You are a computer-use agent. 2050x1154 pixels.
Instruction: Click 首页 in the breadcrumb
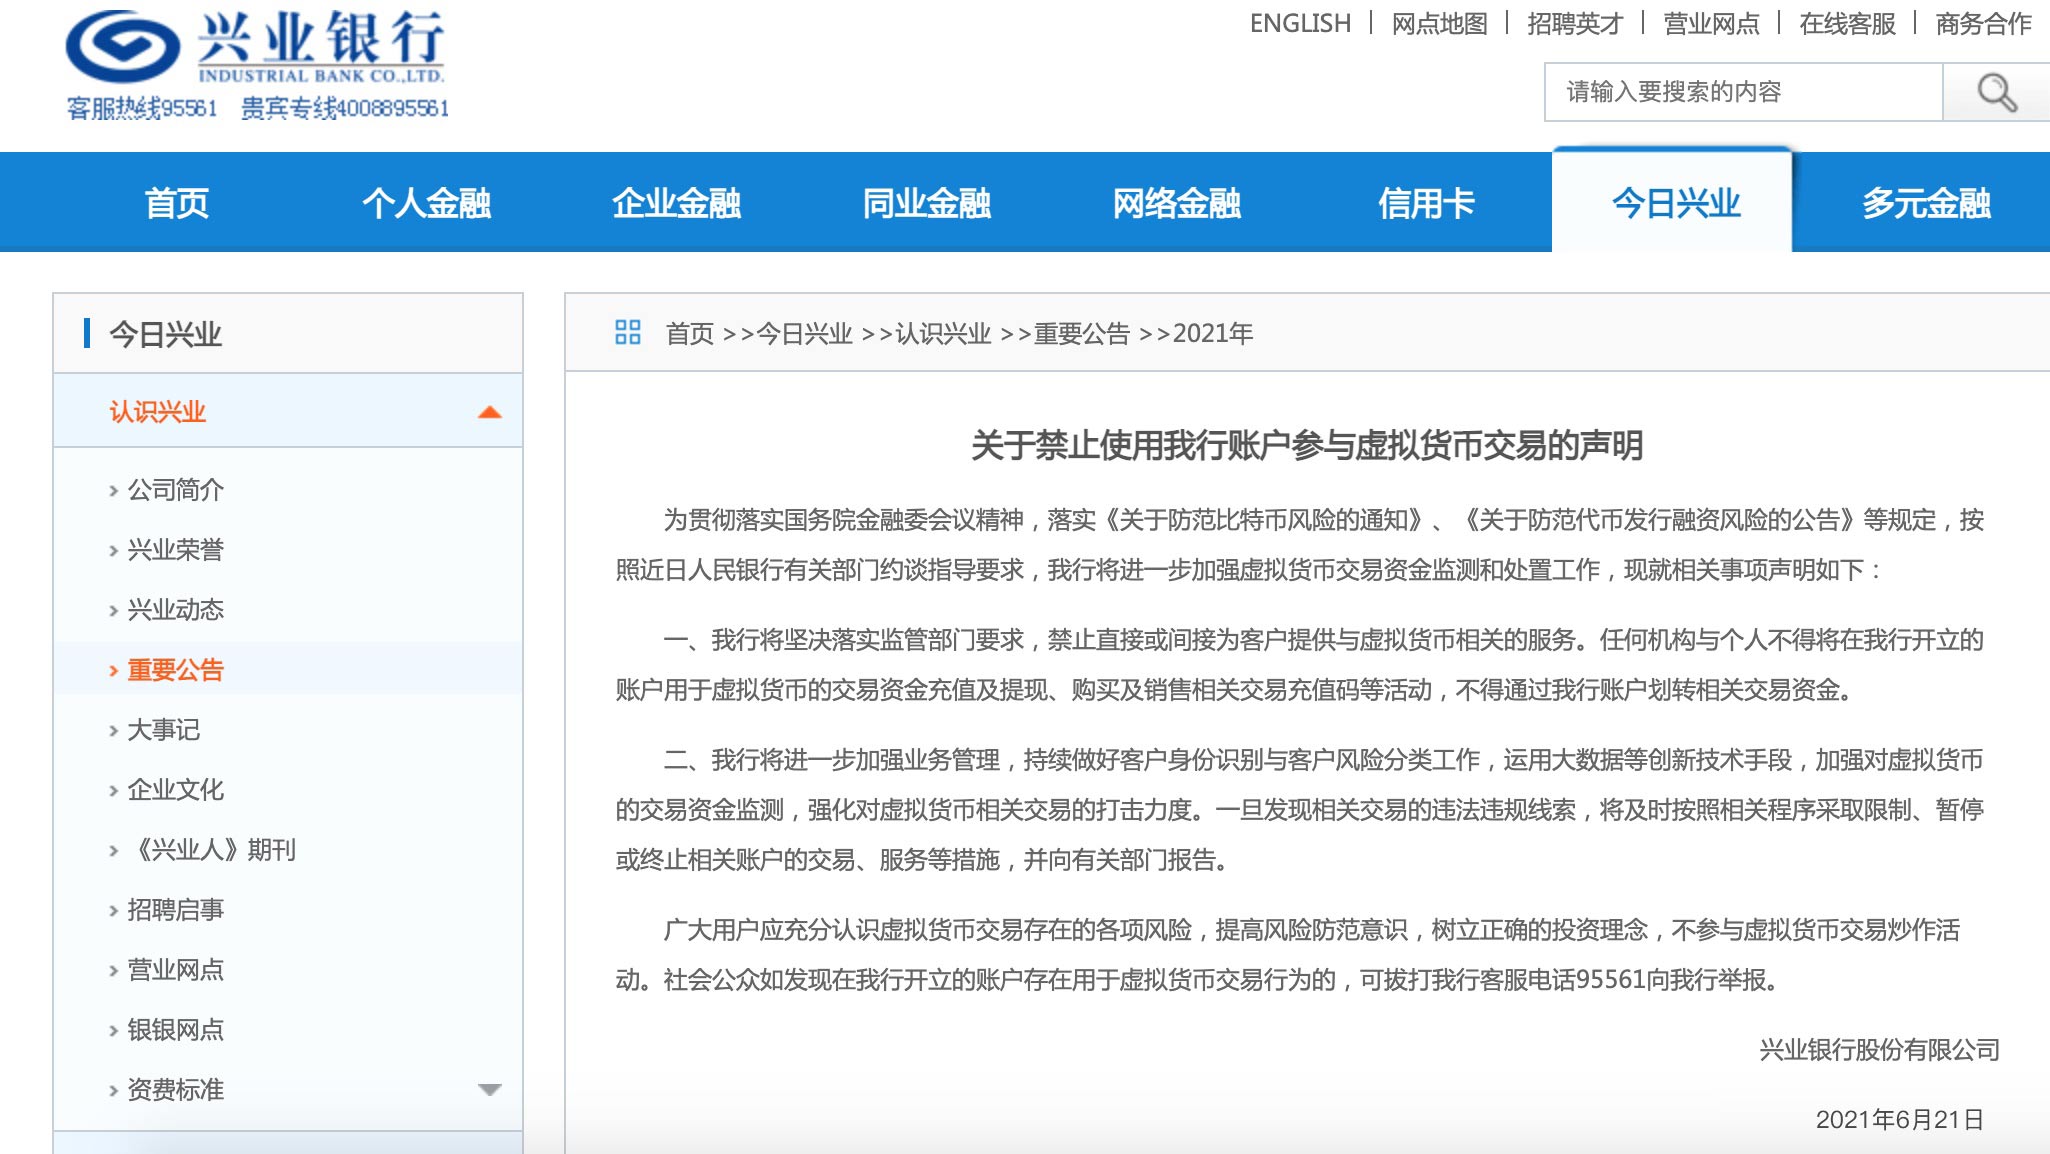click(x=690, y=333)
